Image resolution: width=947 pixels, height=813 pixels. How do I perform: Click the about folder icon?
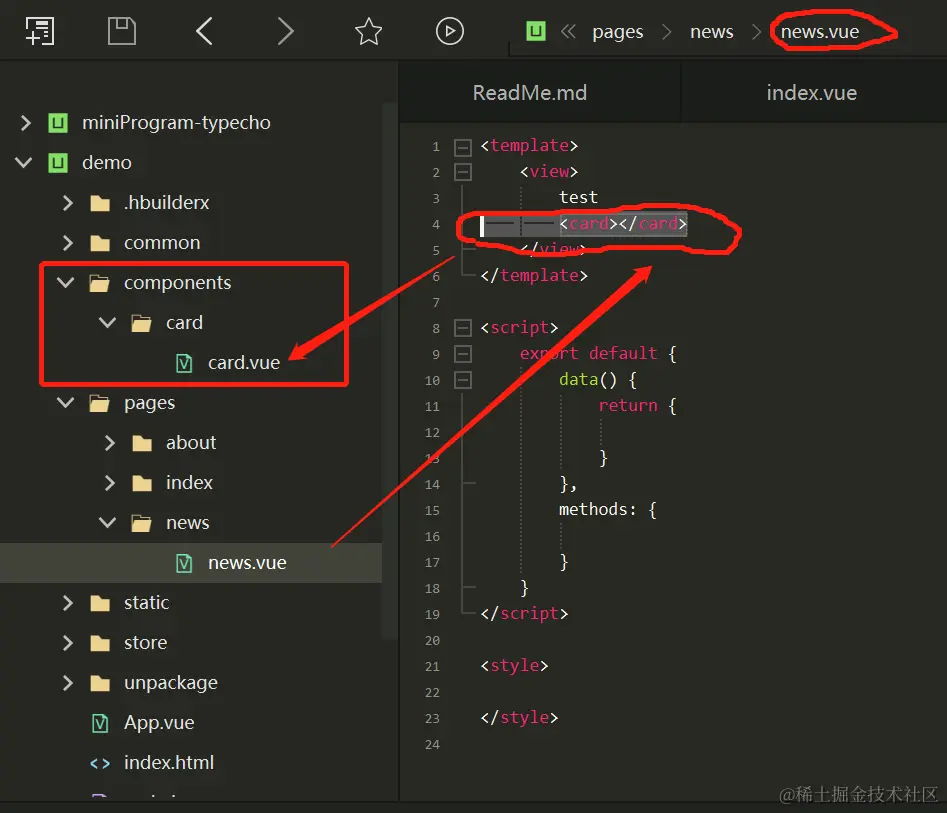(142, 443)
